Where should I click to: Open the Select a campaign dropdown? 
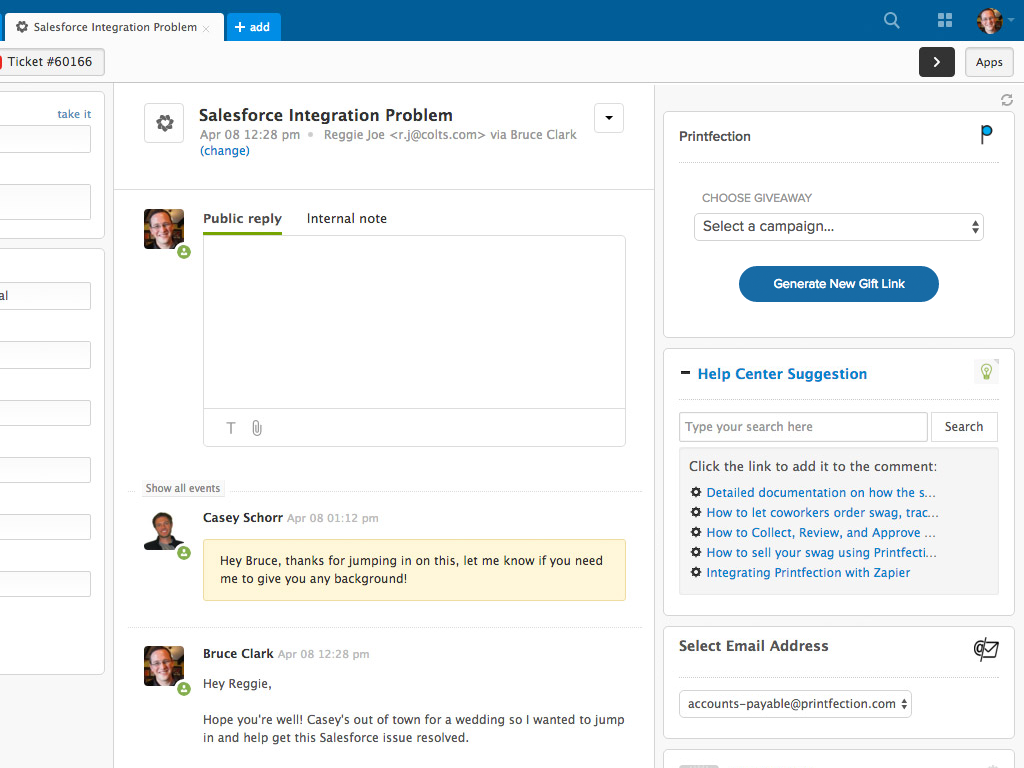pos(839,227)
